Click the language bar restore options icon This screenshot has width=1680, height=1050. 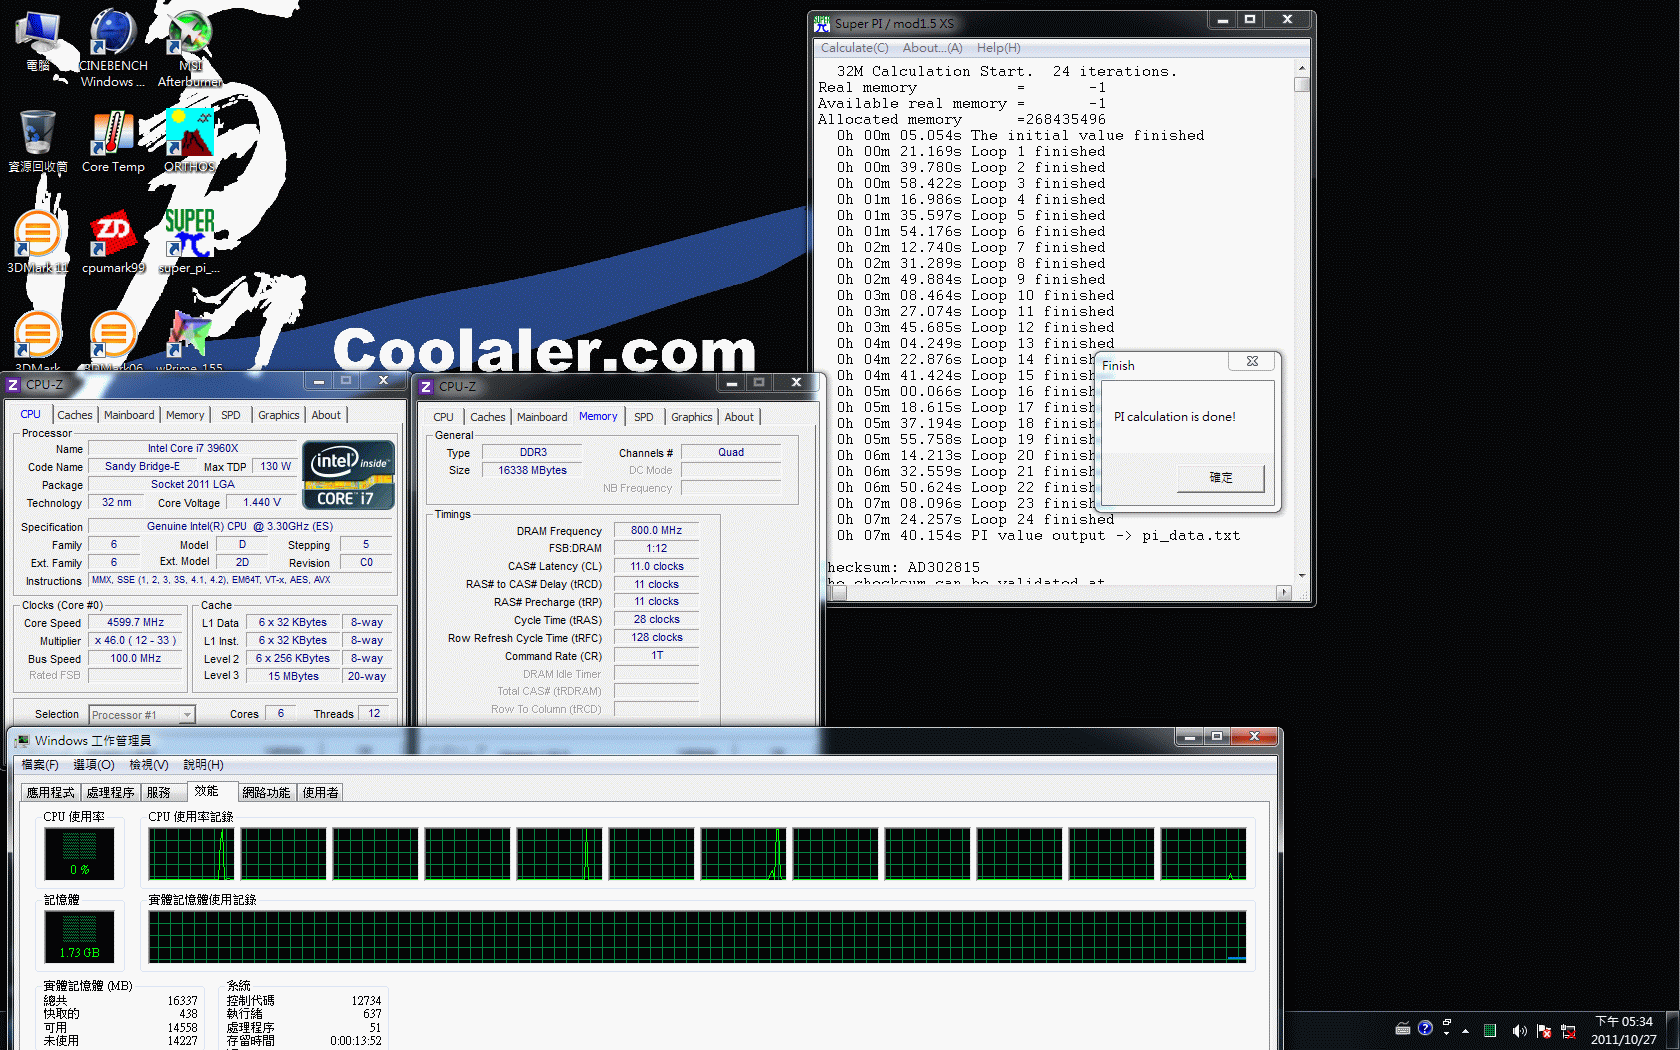point(1447,1023)
